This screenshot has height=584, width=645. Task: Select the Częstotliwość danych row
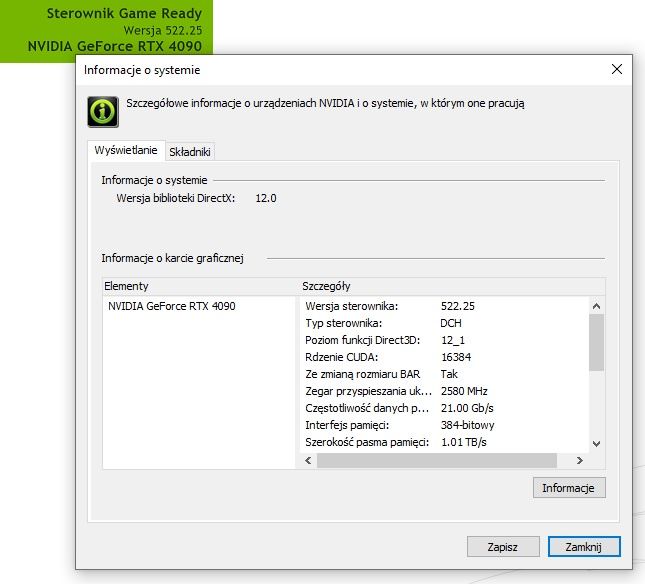(446, 408)
